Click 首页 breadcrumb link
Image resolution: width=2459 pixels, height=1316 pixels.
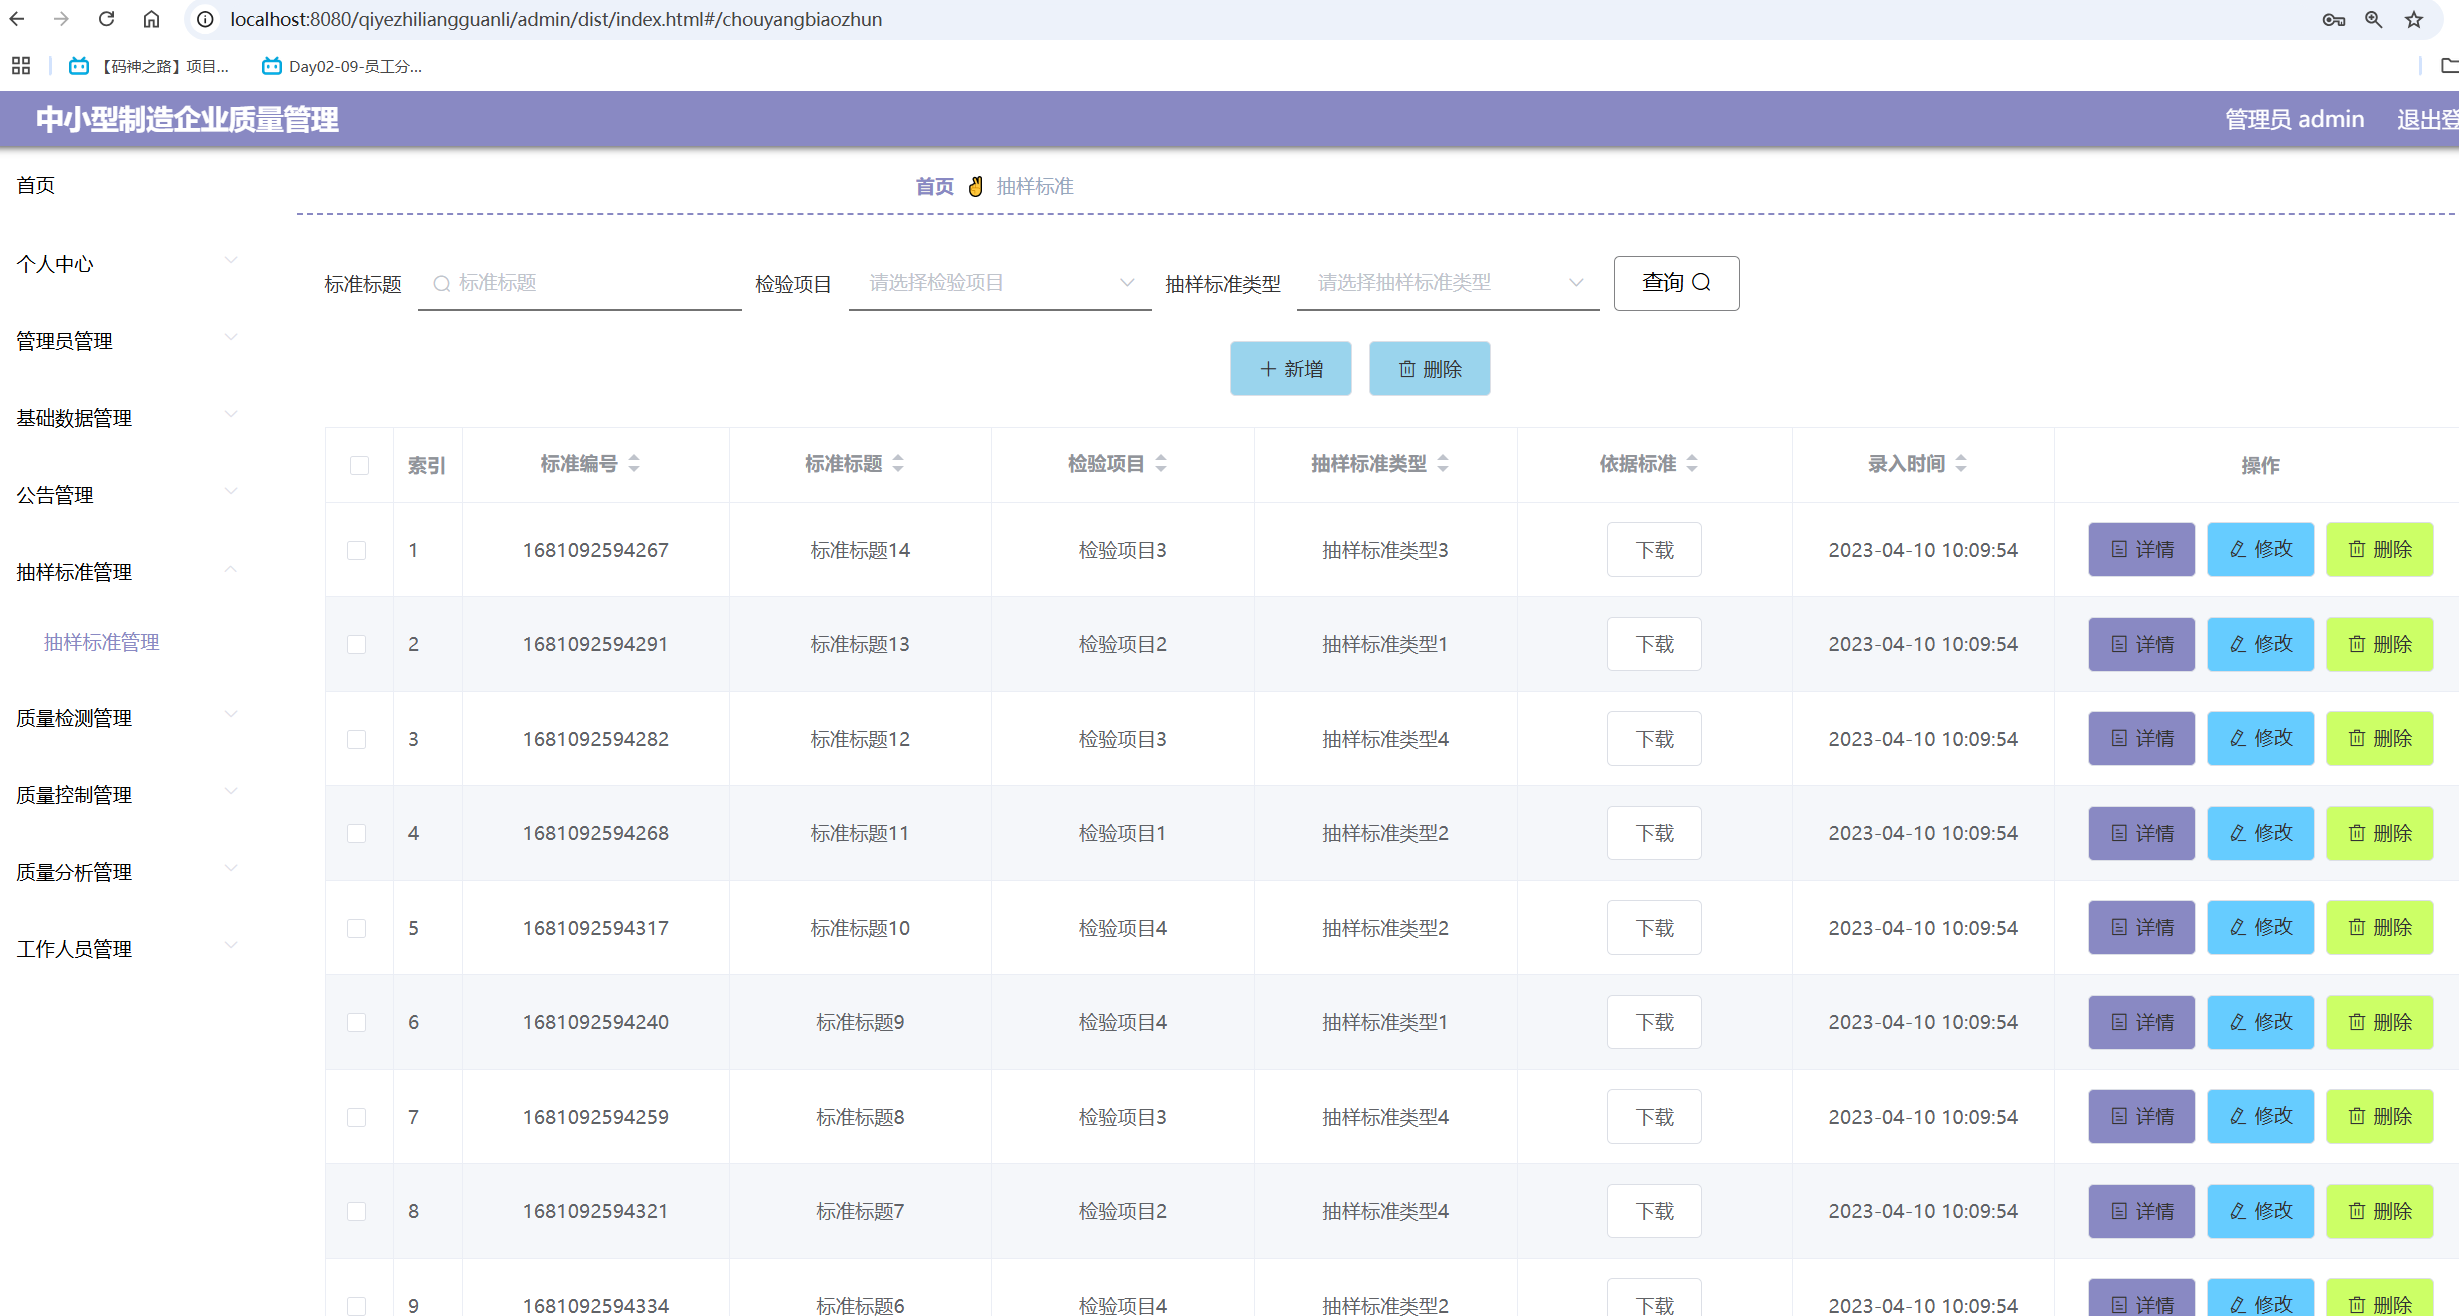tap(934, 186)
